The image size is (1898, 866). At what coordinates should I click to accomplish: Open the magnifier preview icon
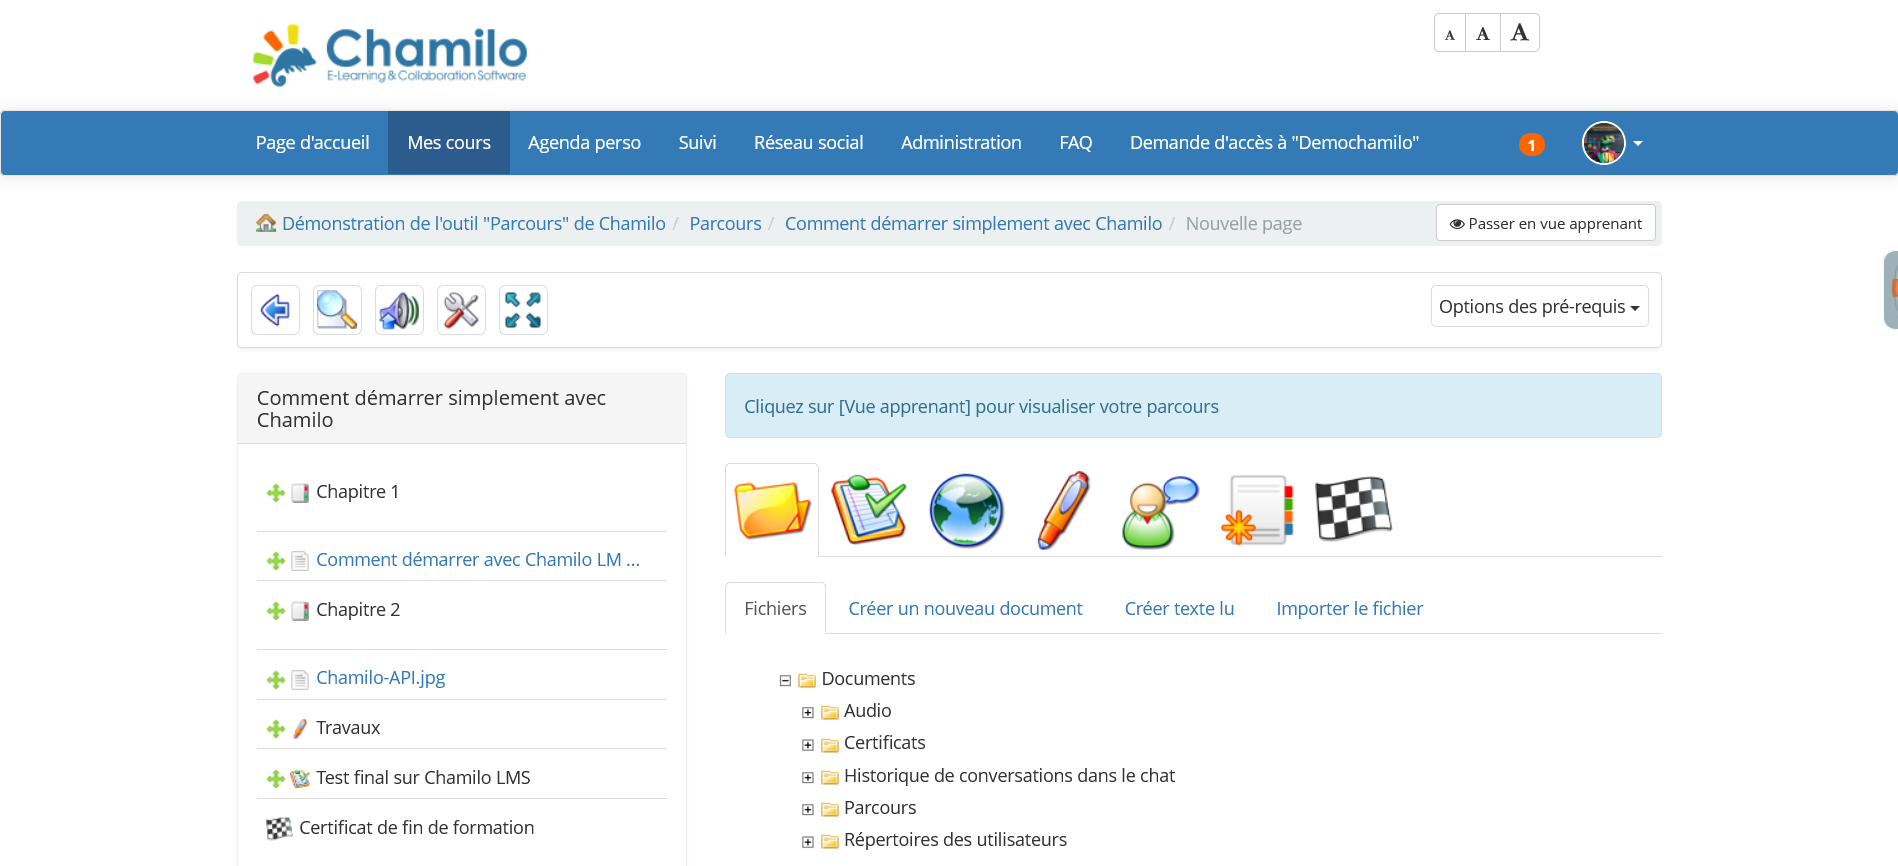(337, 310)
